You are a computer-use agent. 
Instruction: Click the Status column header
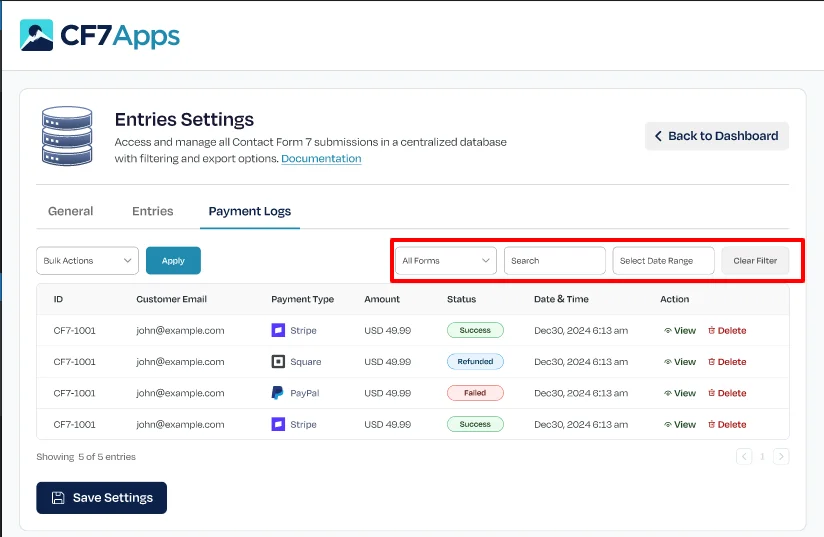[x=461, y=299]
